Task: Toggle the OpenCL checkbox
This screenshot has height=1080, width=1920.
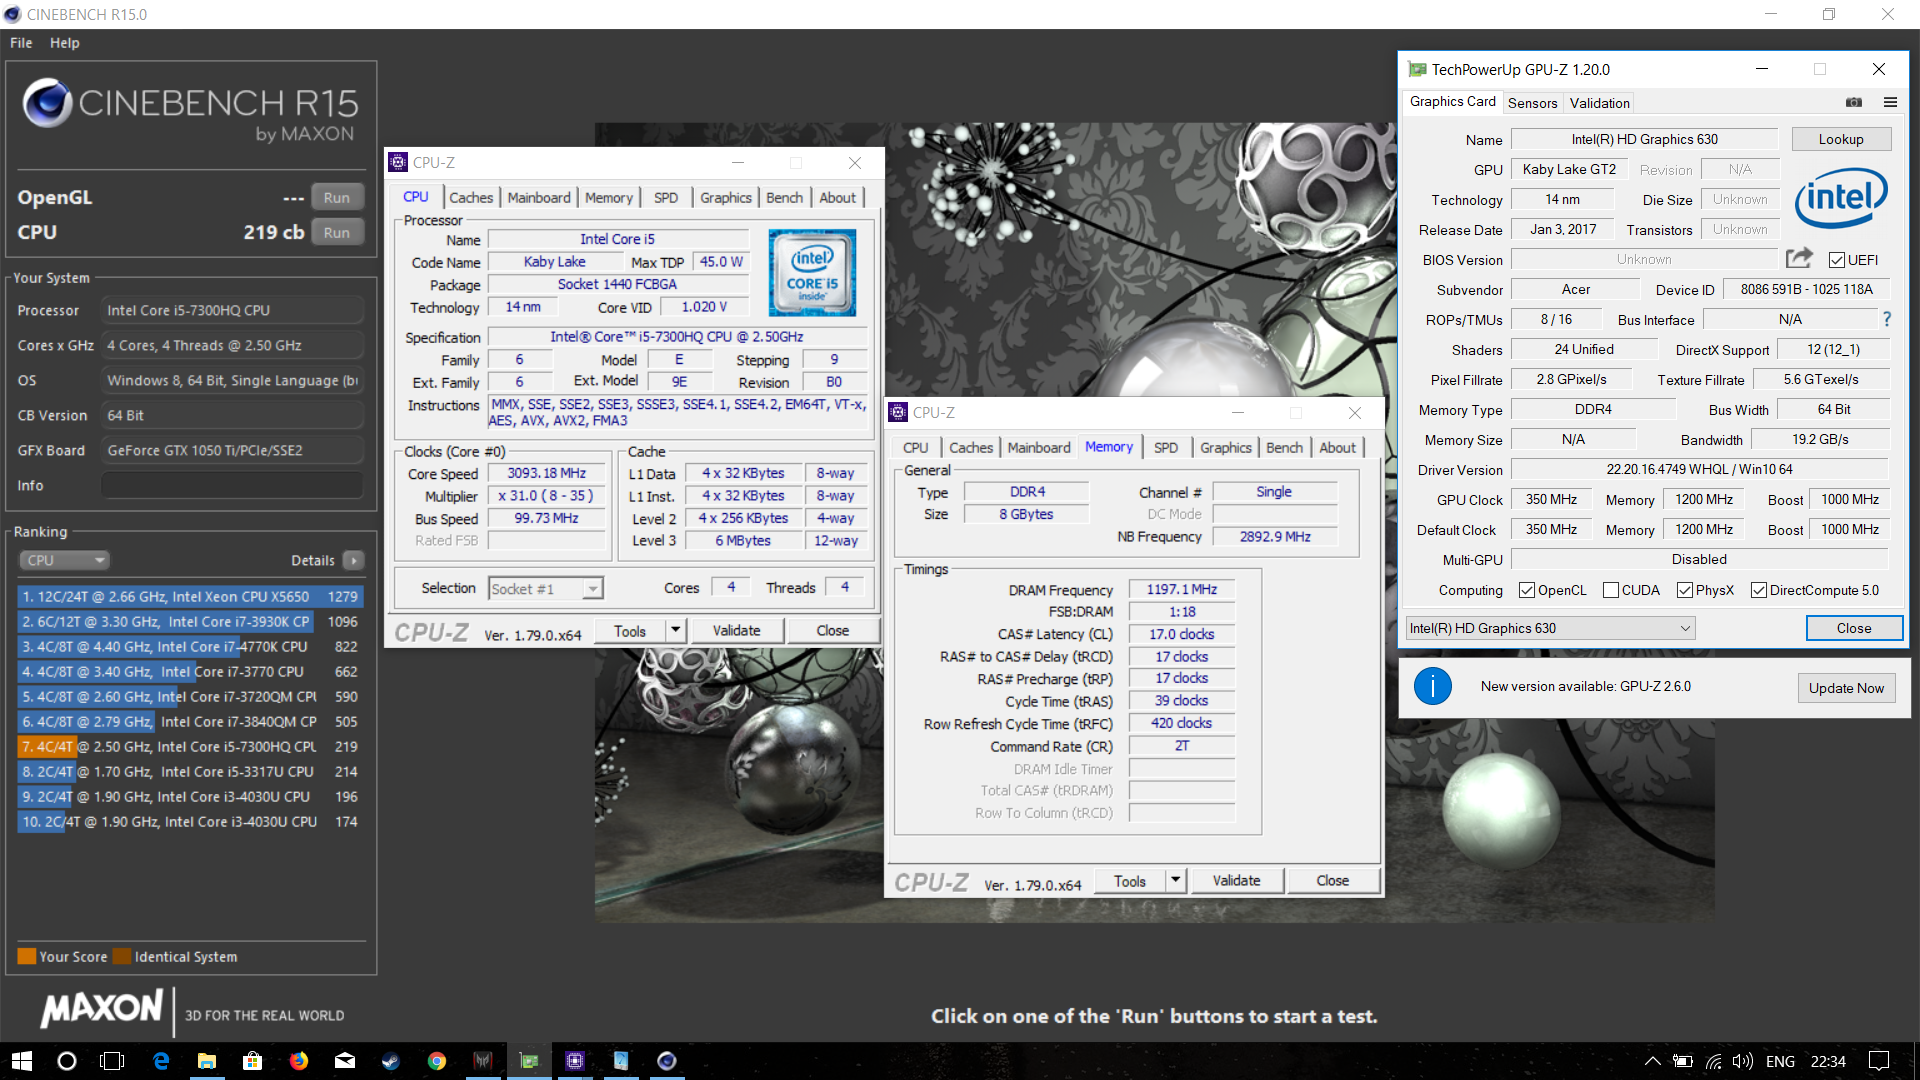Action: (1527, 590)
